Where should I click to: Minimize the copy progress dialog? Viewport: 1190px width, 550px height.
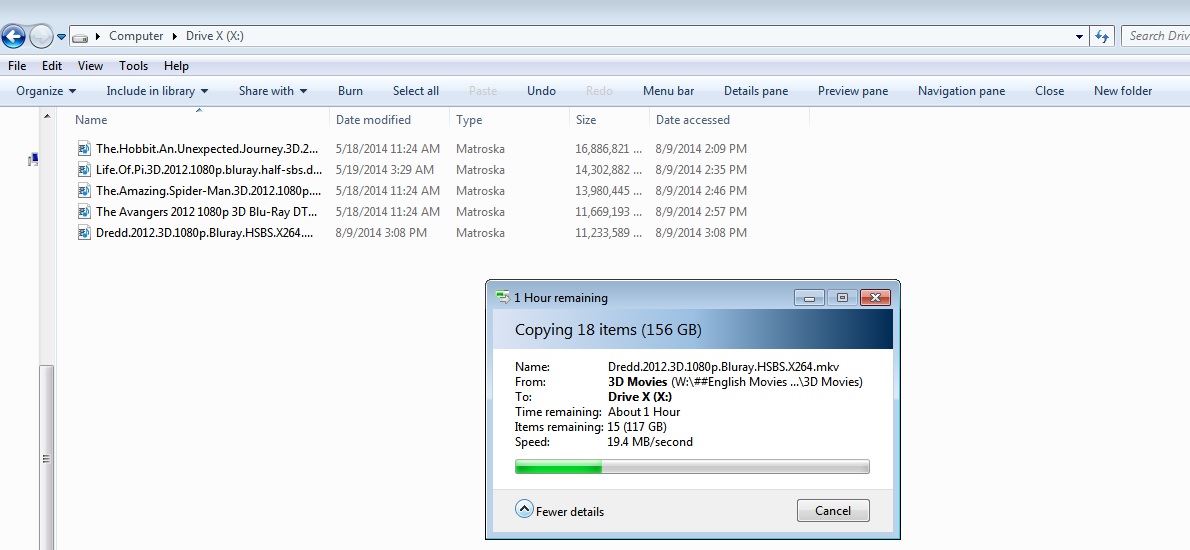(x=809, y=297)
